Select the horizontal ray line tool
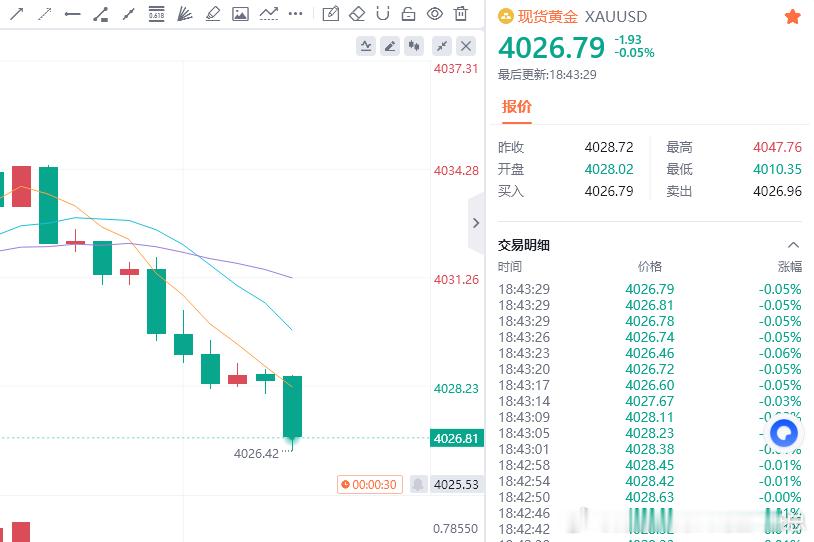The height and width of the screenshot is (542, 814). pyautogui.click(x=73, y=14)
